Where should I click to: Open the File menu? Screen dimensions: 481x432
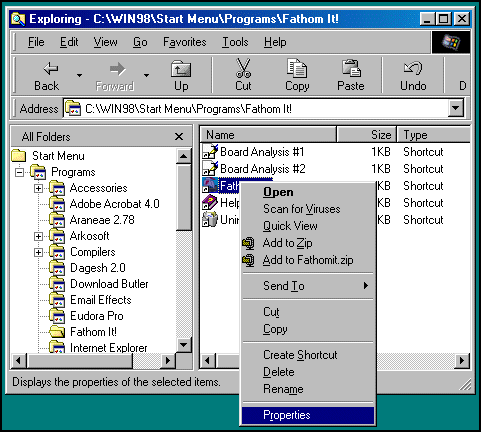click(x=36, y=42)
